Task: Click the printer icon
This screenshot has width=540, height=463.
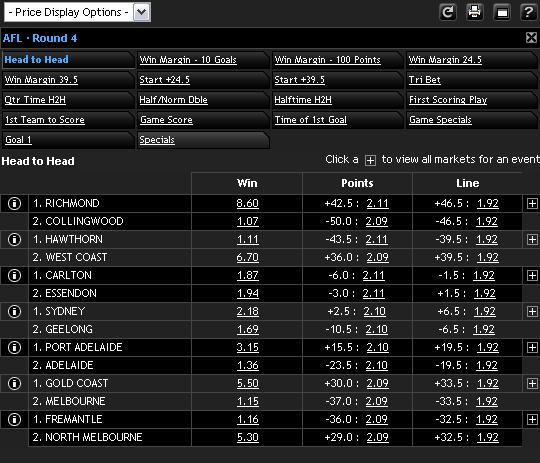Action: [475, 12]
